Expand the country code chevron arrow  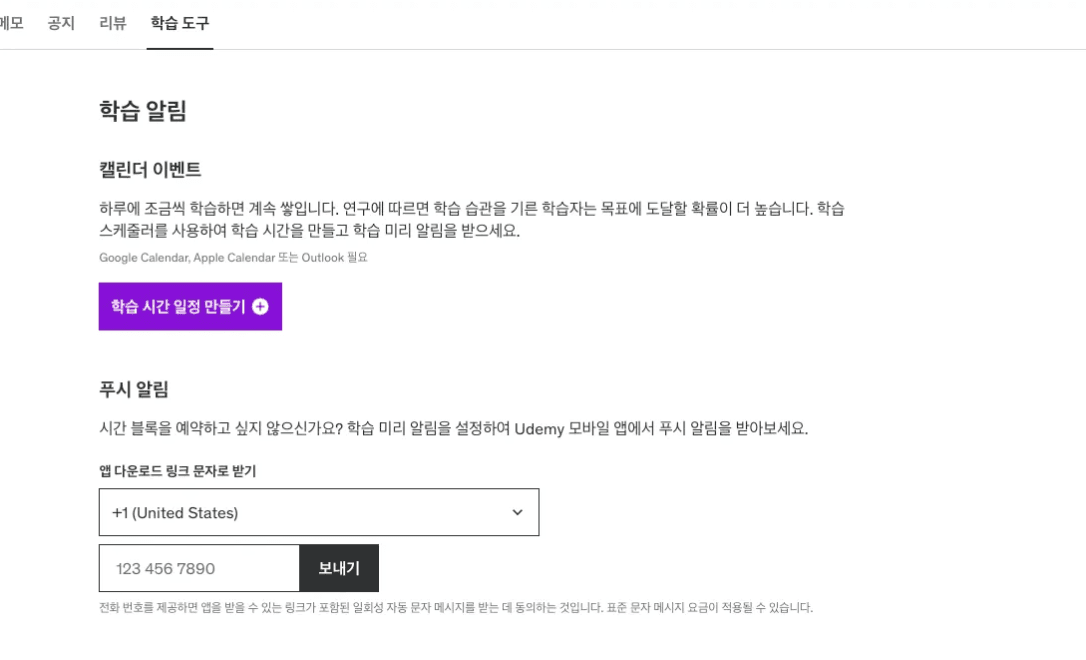click(x=517, y=512)
